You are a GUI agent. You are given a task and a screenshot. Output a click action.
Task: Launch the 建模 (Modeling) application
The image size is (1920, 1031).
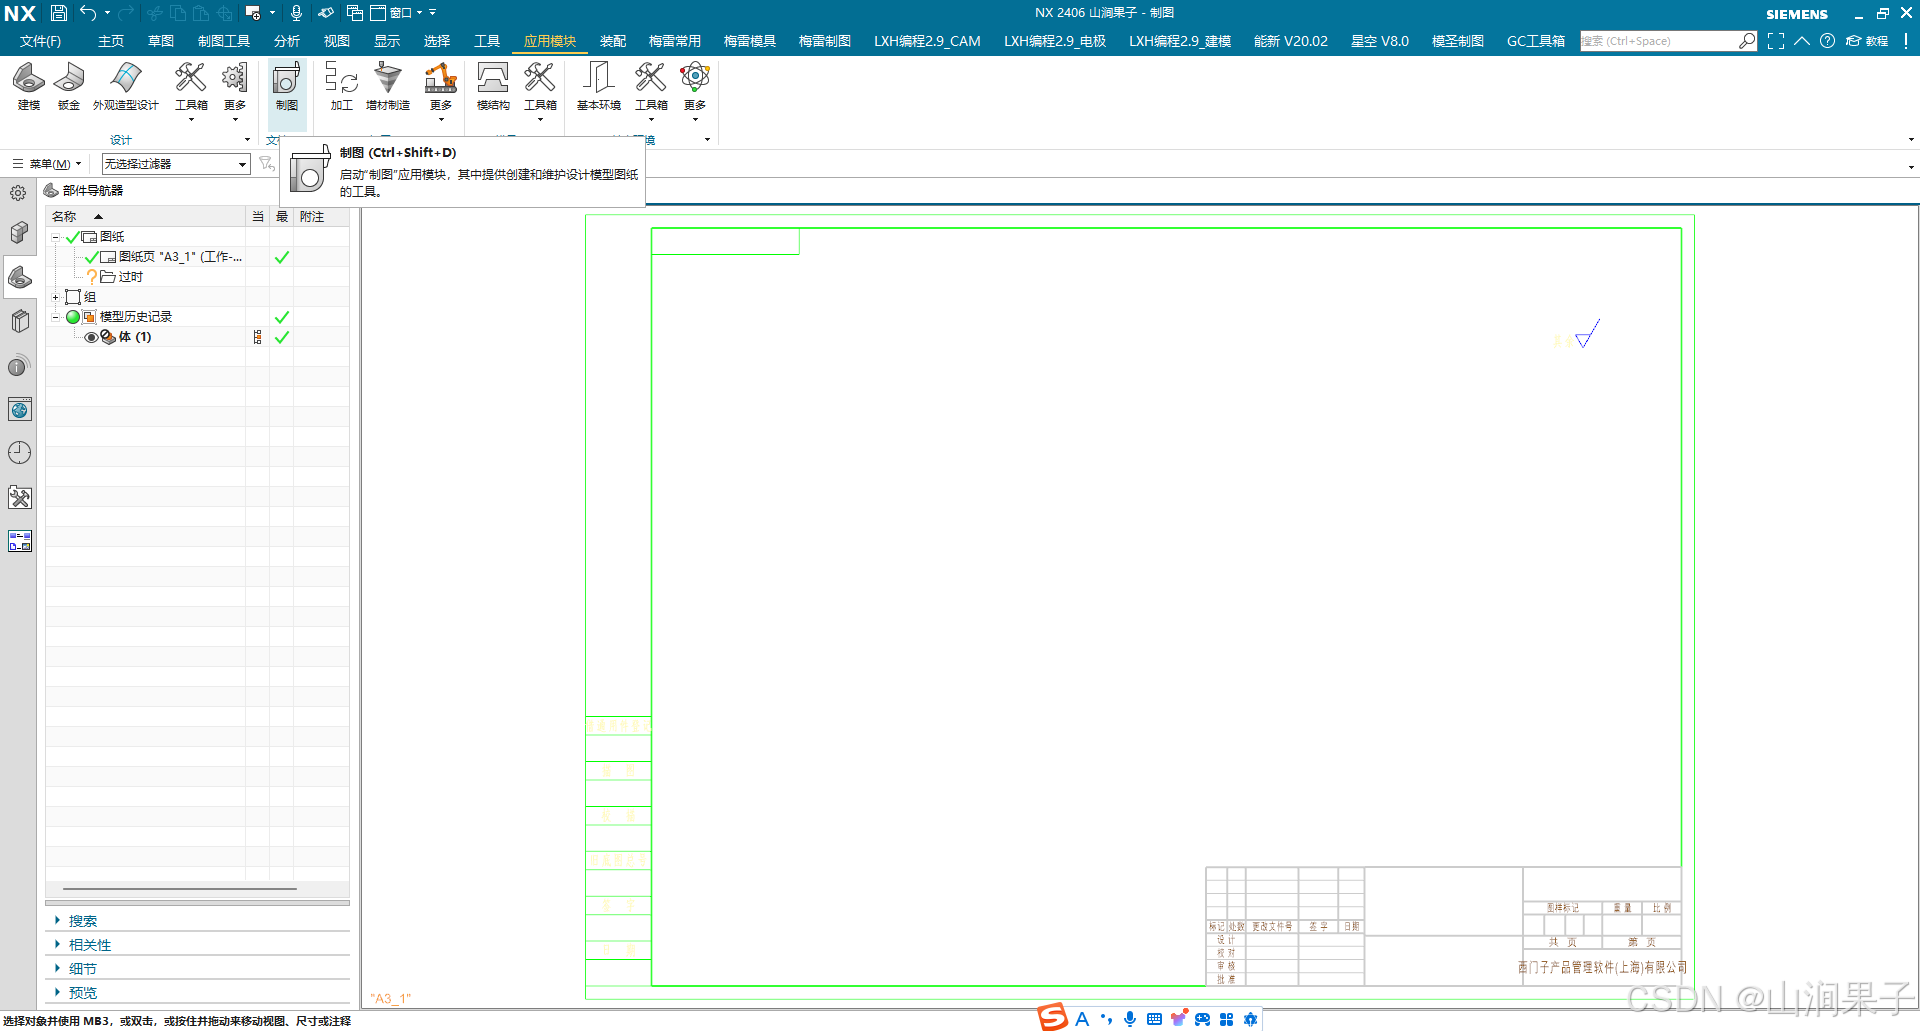tap(29, 86)
